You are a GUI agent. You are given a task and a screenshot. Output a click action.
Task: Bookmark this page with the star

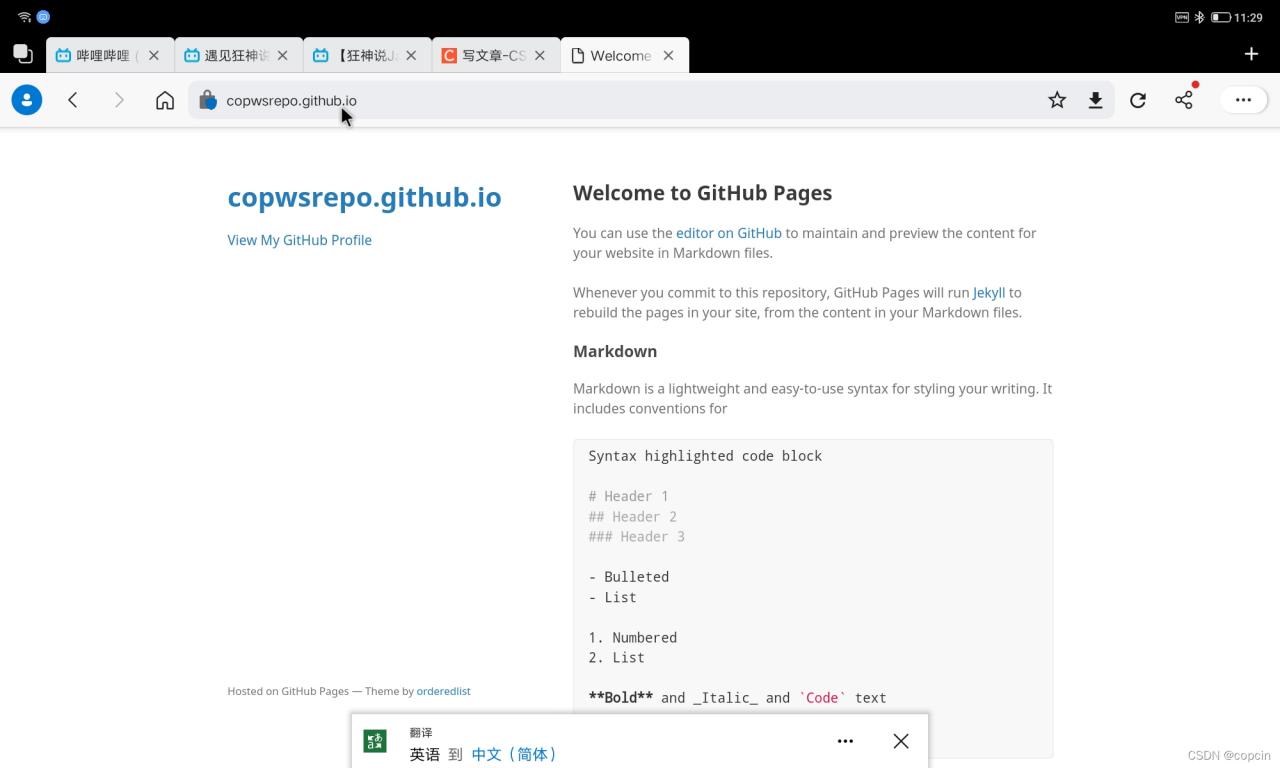point(1057,100)
